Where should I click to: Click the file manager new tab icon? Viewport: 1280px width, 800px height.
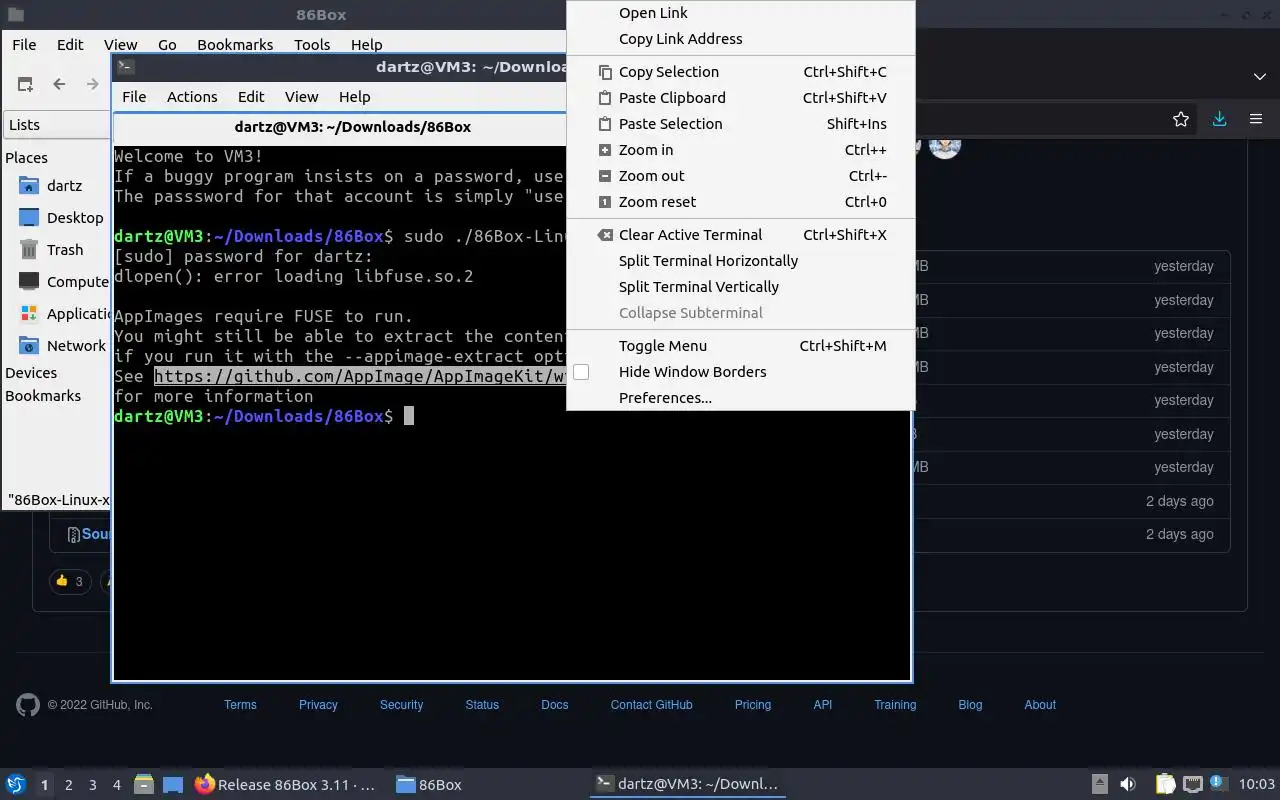tap(25, 84)
